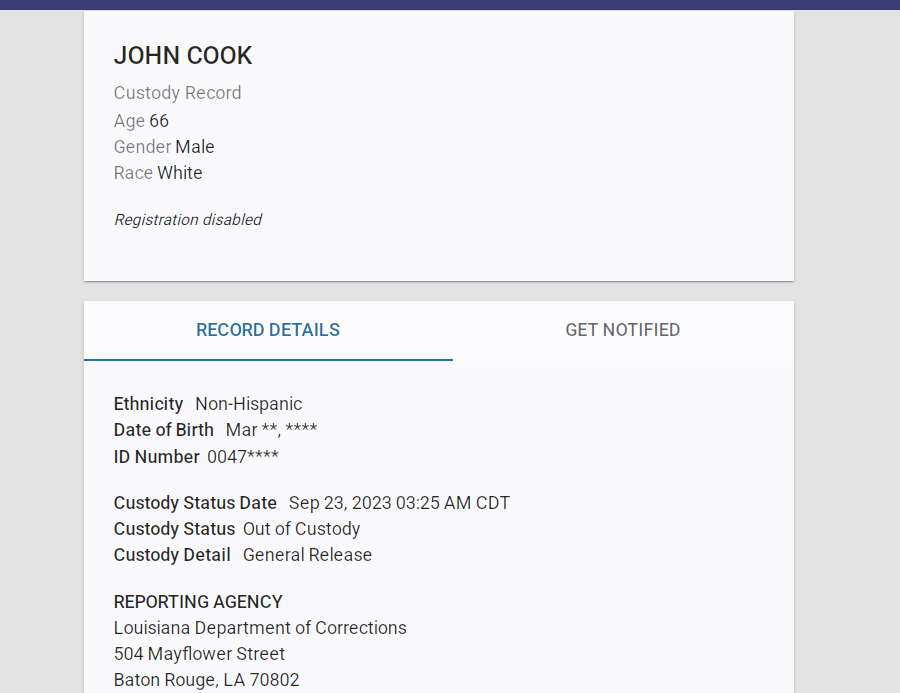Click the ID Number 0047**** value
The height and width of the screenshot is (693, 900).
click(243, 457)
